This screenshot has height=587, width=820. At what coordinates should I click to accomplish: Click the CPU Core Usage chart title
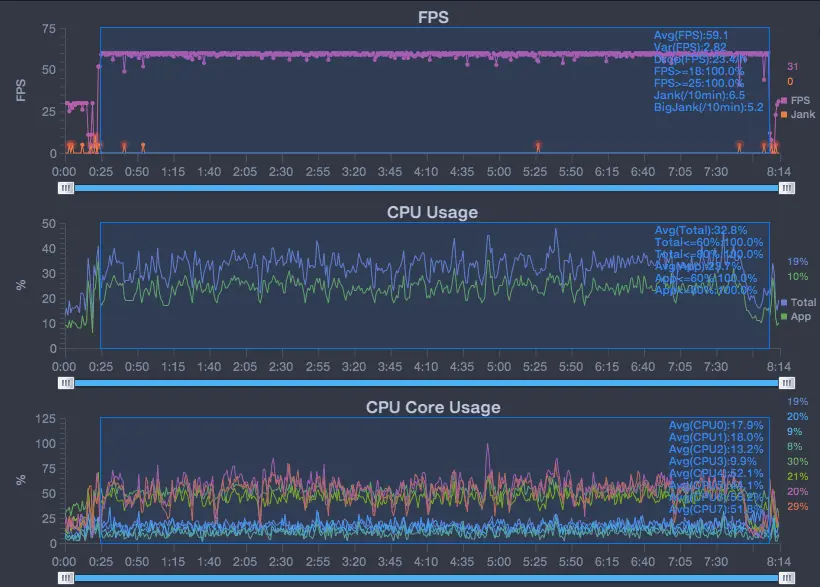432,407
